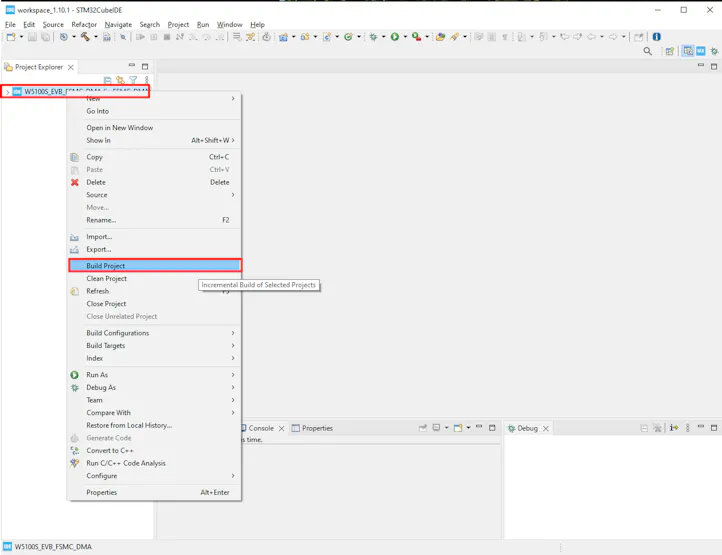Choose Refresh in the context menu
722x555 pixels.
(x=155, y=291)
